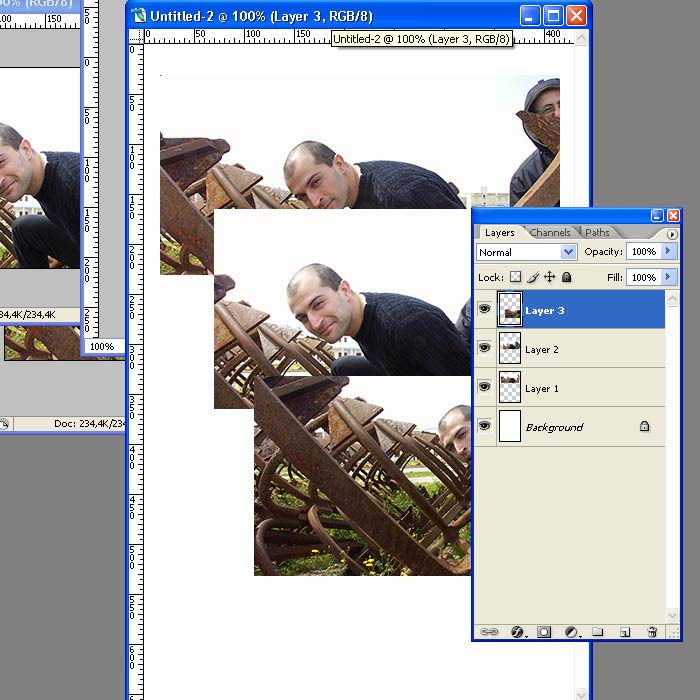The image size is (700, 700).
Task: Select the "Background" layer name
Action: point(554,428)
